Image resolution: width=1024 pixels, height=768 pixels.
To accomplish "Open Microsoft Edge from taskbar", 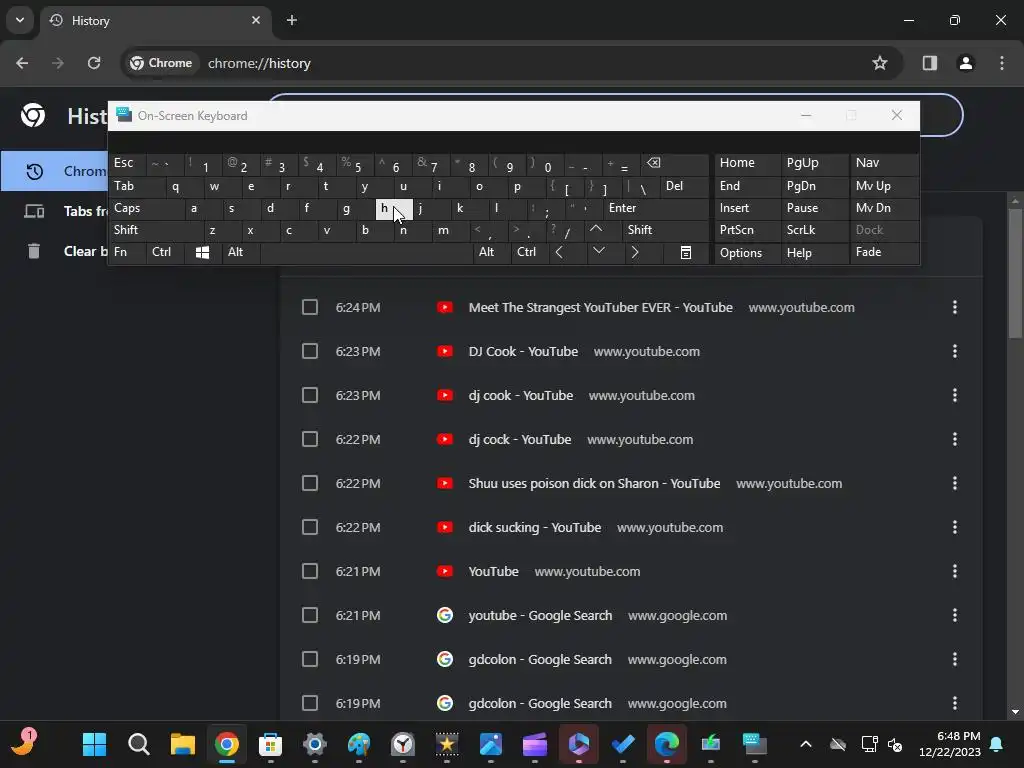I will click(667, 744).
